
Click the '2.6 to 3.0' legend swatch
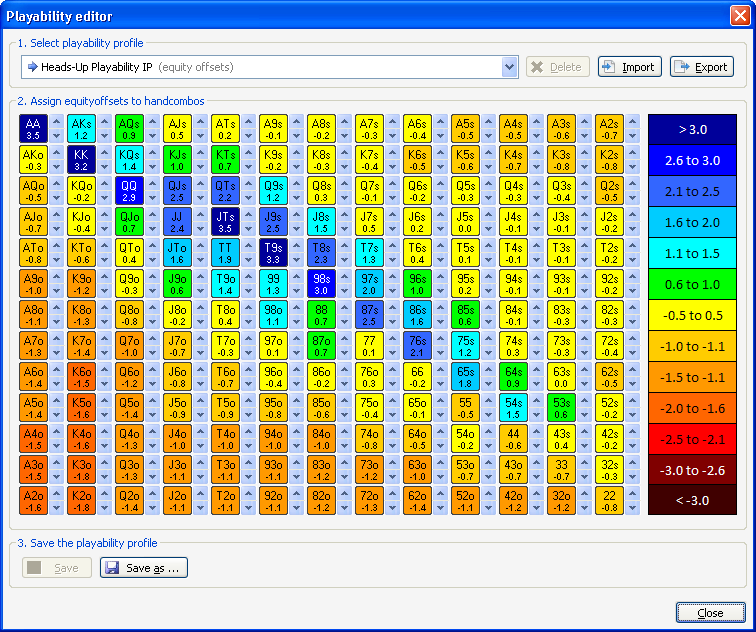pos(692,161)
